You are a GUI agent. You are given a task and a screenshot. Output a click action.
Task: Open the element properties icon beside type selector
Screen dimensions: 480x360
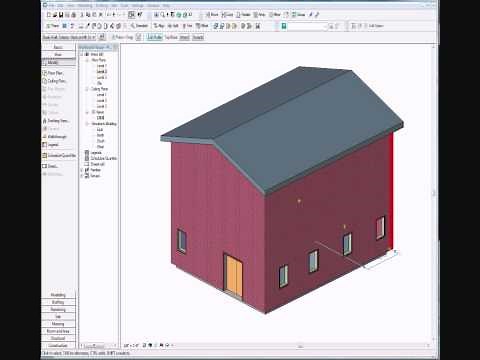(102, 37)
